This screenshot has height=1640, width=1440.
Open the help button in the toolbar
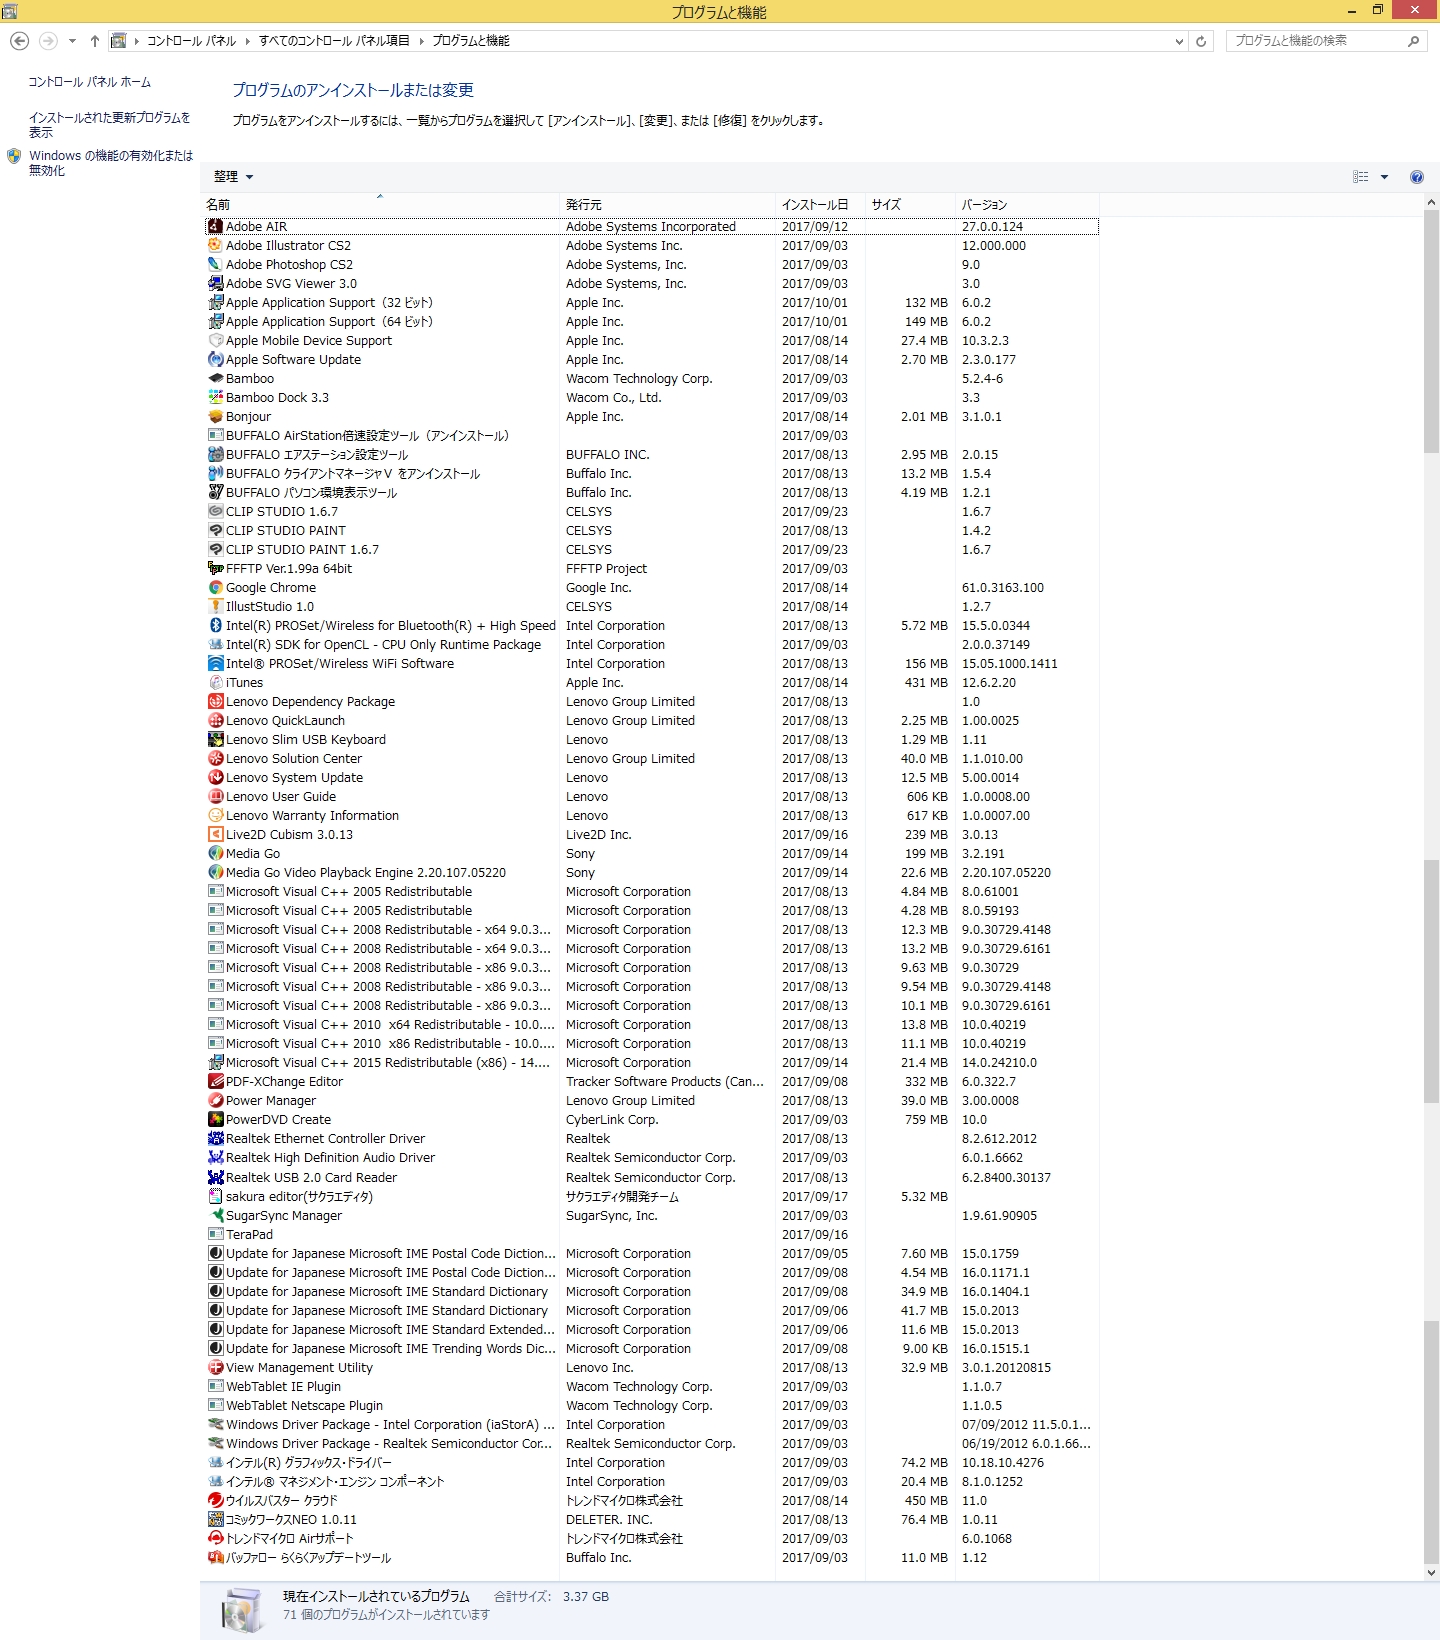(x=1416, y=177)
